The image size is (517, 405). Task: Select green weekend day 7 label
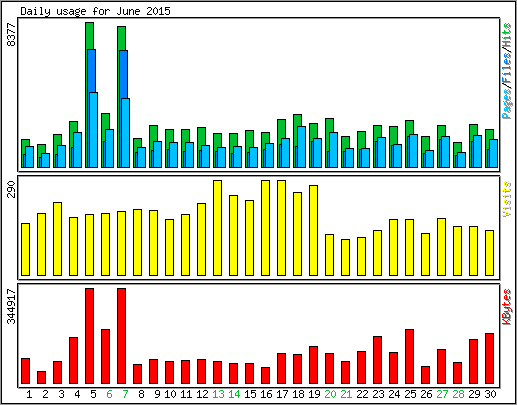tap(125, 394)
